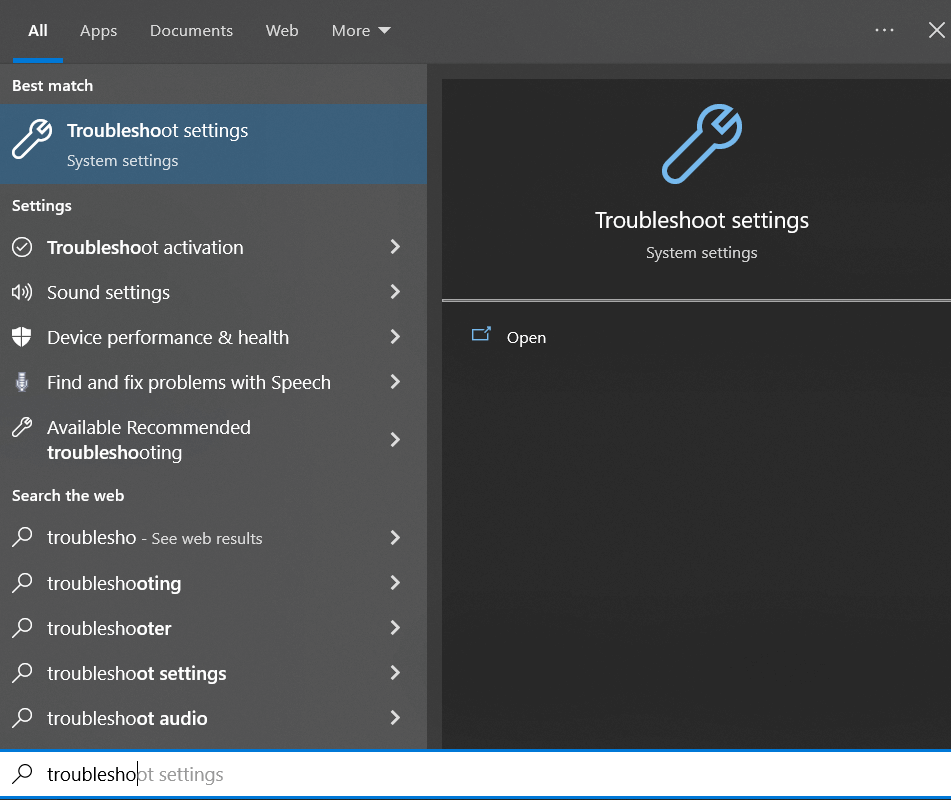Click the microphone icon for Speech problems
The width and height of the screenshot is (951, 800).
click(x=22, y=382)
